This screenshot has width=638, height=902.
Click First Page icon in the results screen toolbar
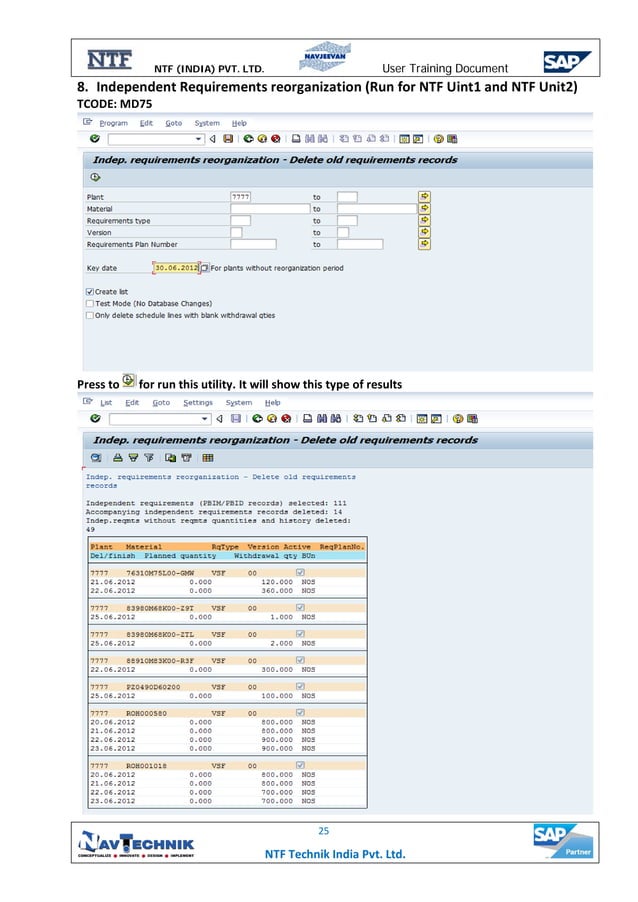(x=358, y=419)
